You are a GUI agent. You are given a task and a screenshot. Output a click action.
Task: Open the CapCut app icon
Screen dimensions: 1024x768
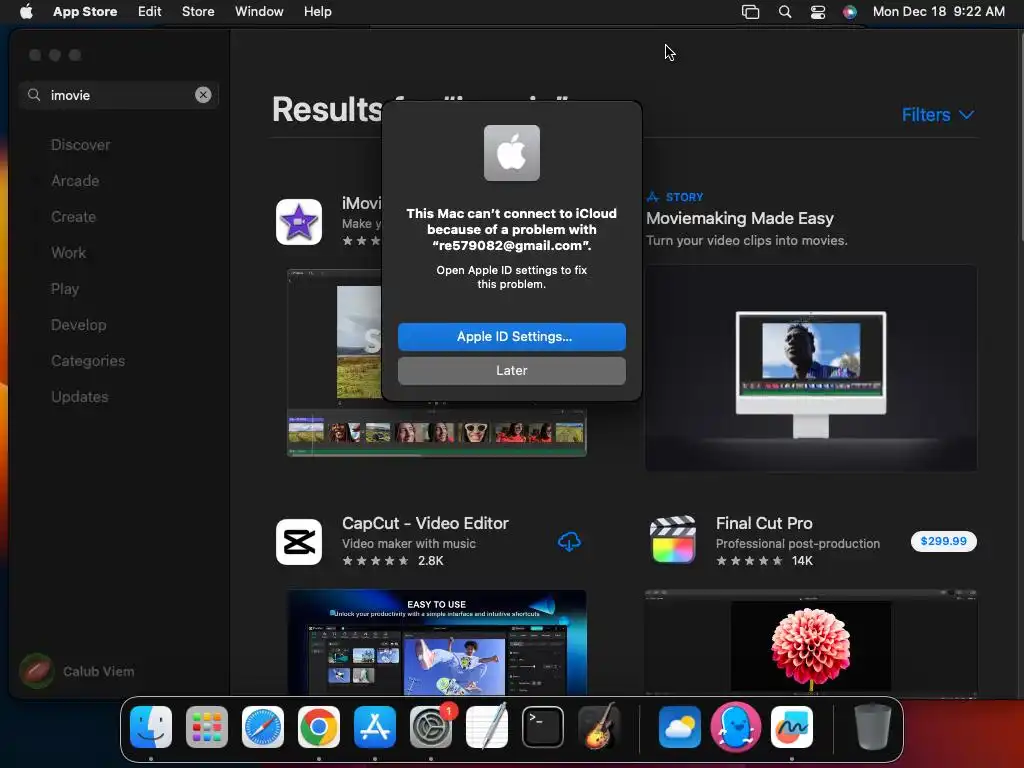click(298, 542)
